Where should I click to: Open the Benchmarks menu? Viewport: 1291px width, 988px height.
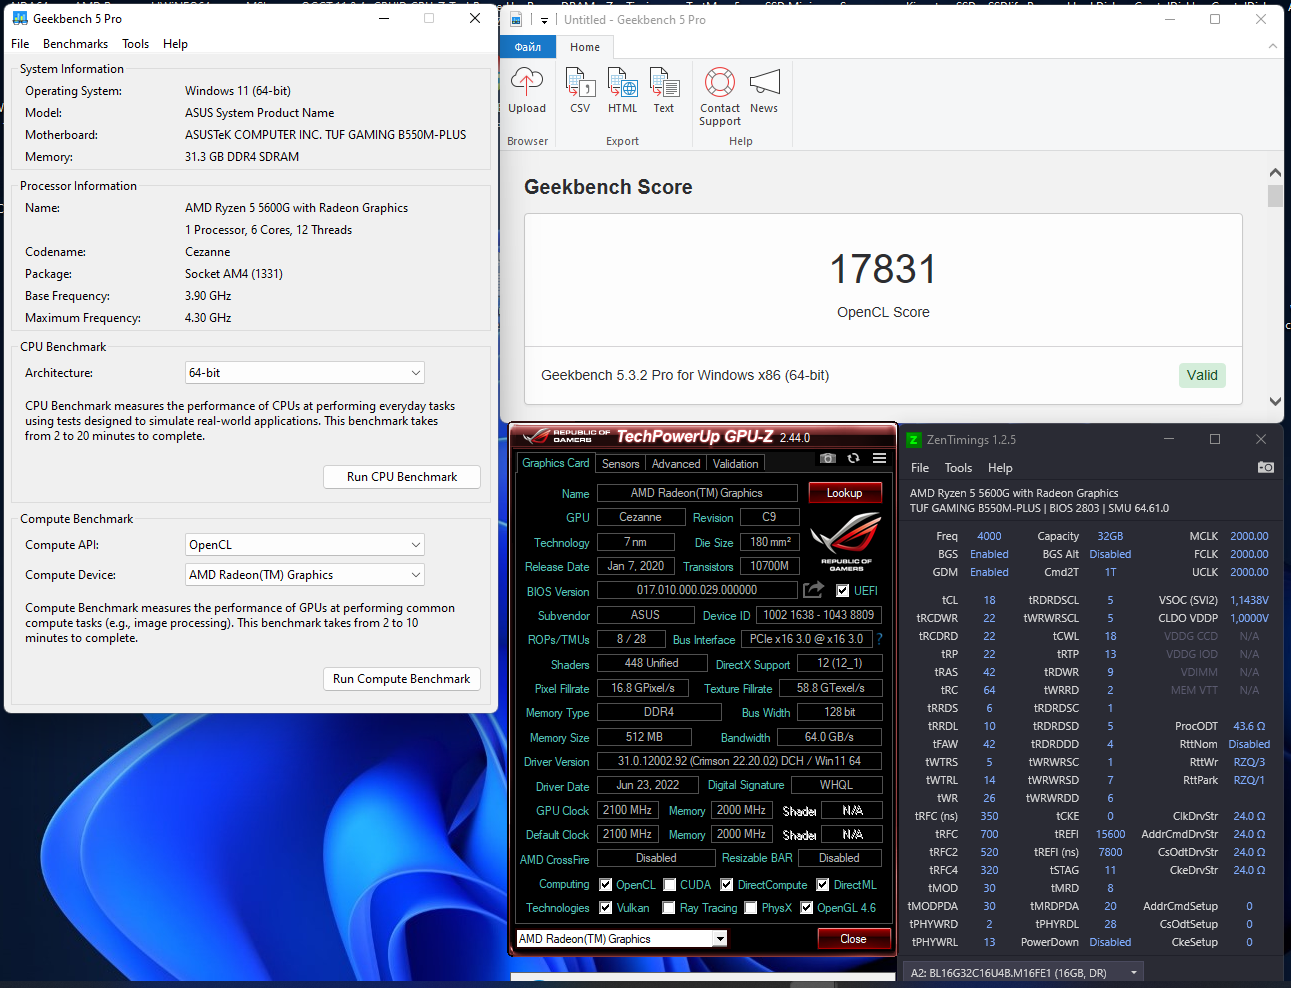click(75, 44)
